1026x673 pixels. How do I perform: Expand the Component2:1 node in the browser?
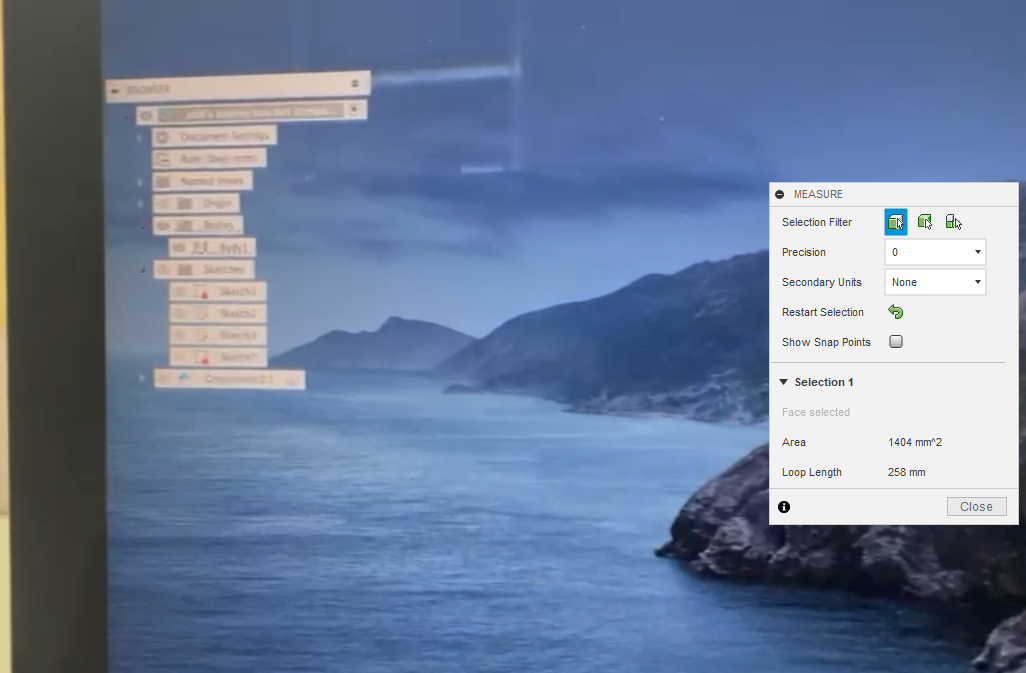[143, 376]
